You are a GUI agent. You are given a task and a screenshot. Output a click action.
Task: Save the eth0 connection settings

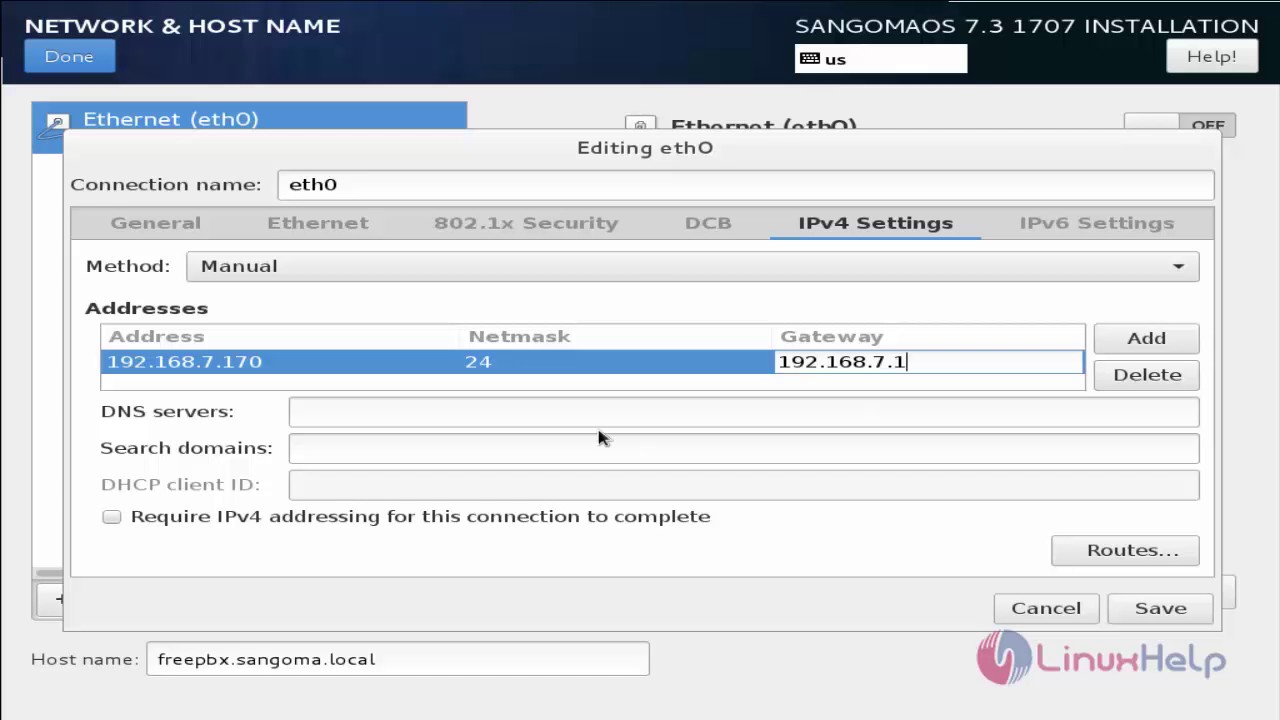click(x=1160, y=608)
